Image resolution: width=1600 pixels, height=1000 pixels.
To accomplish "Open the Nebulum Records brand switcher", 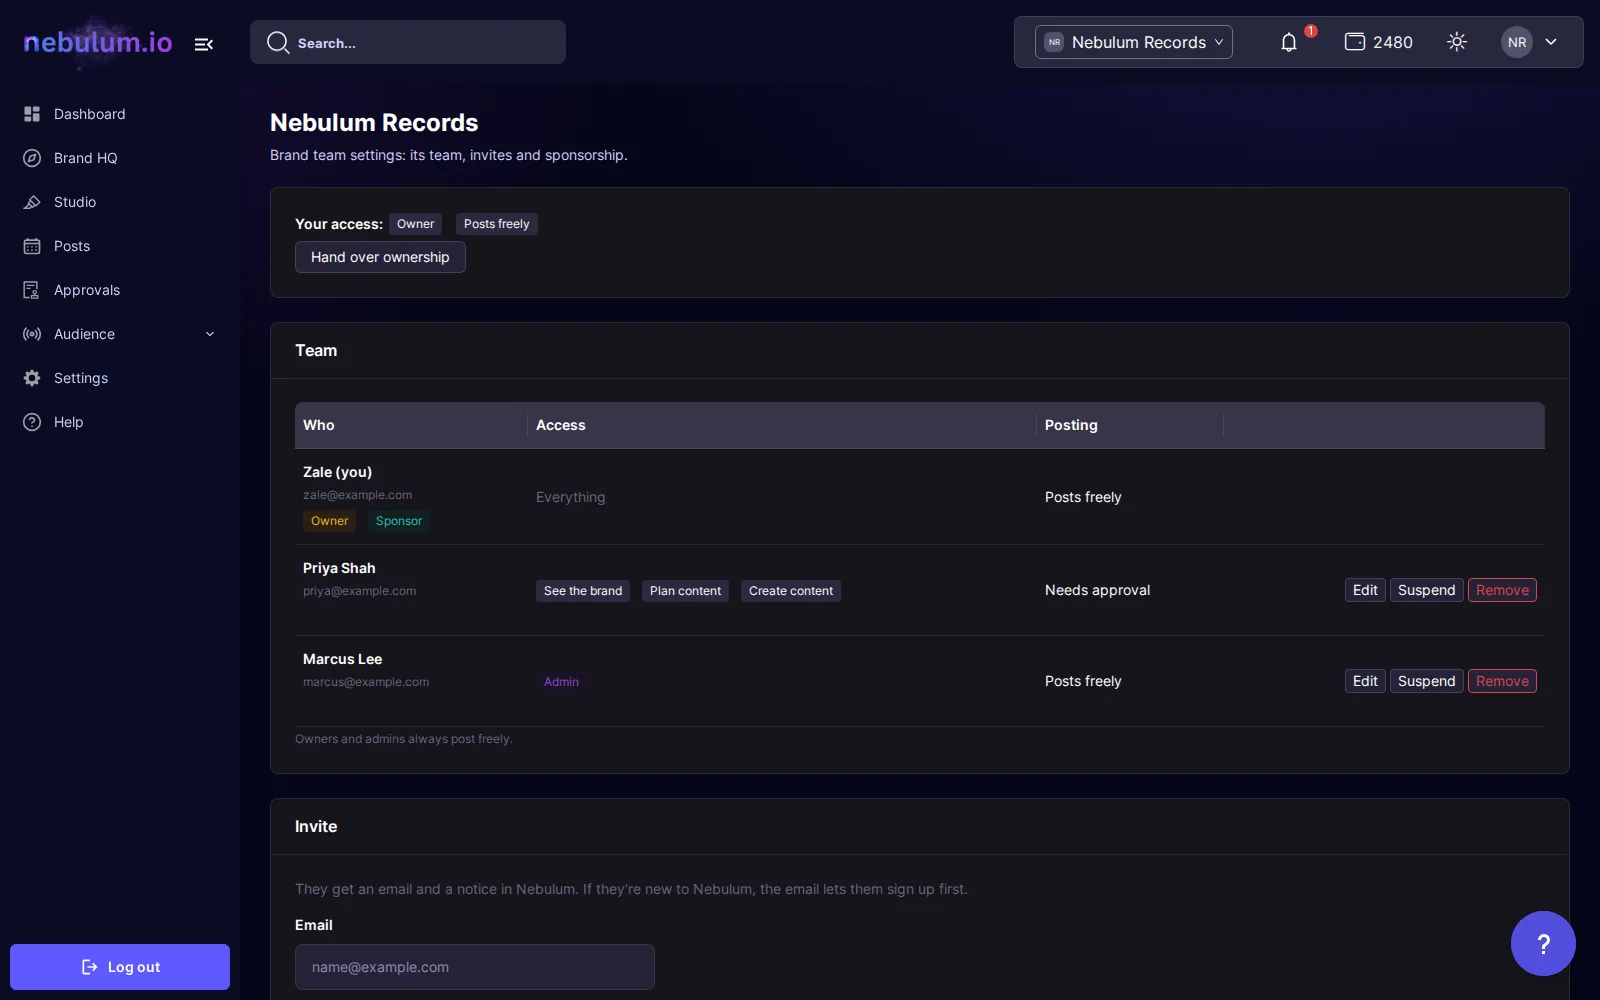I will (1134, 42).
